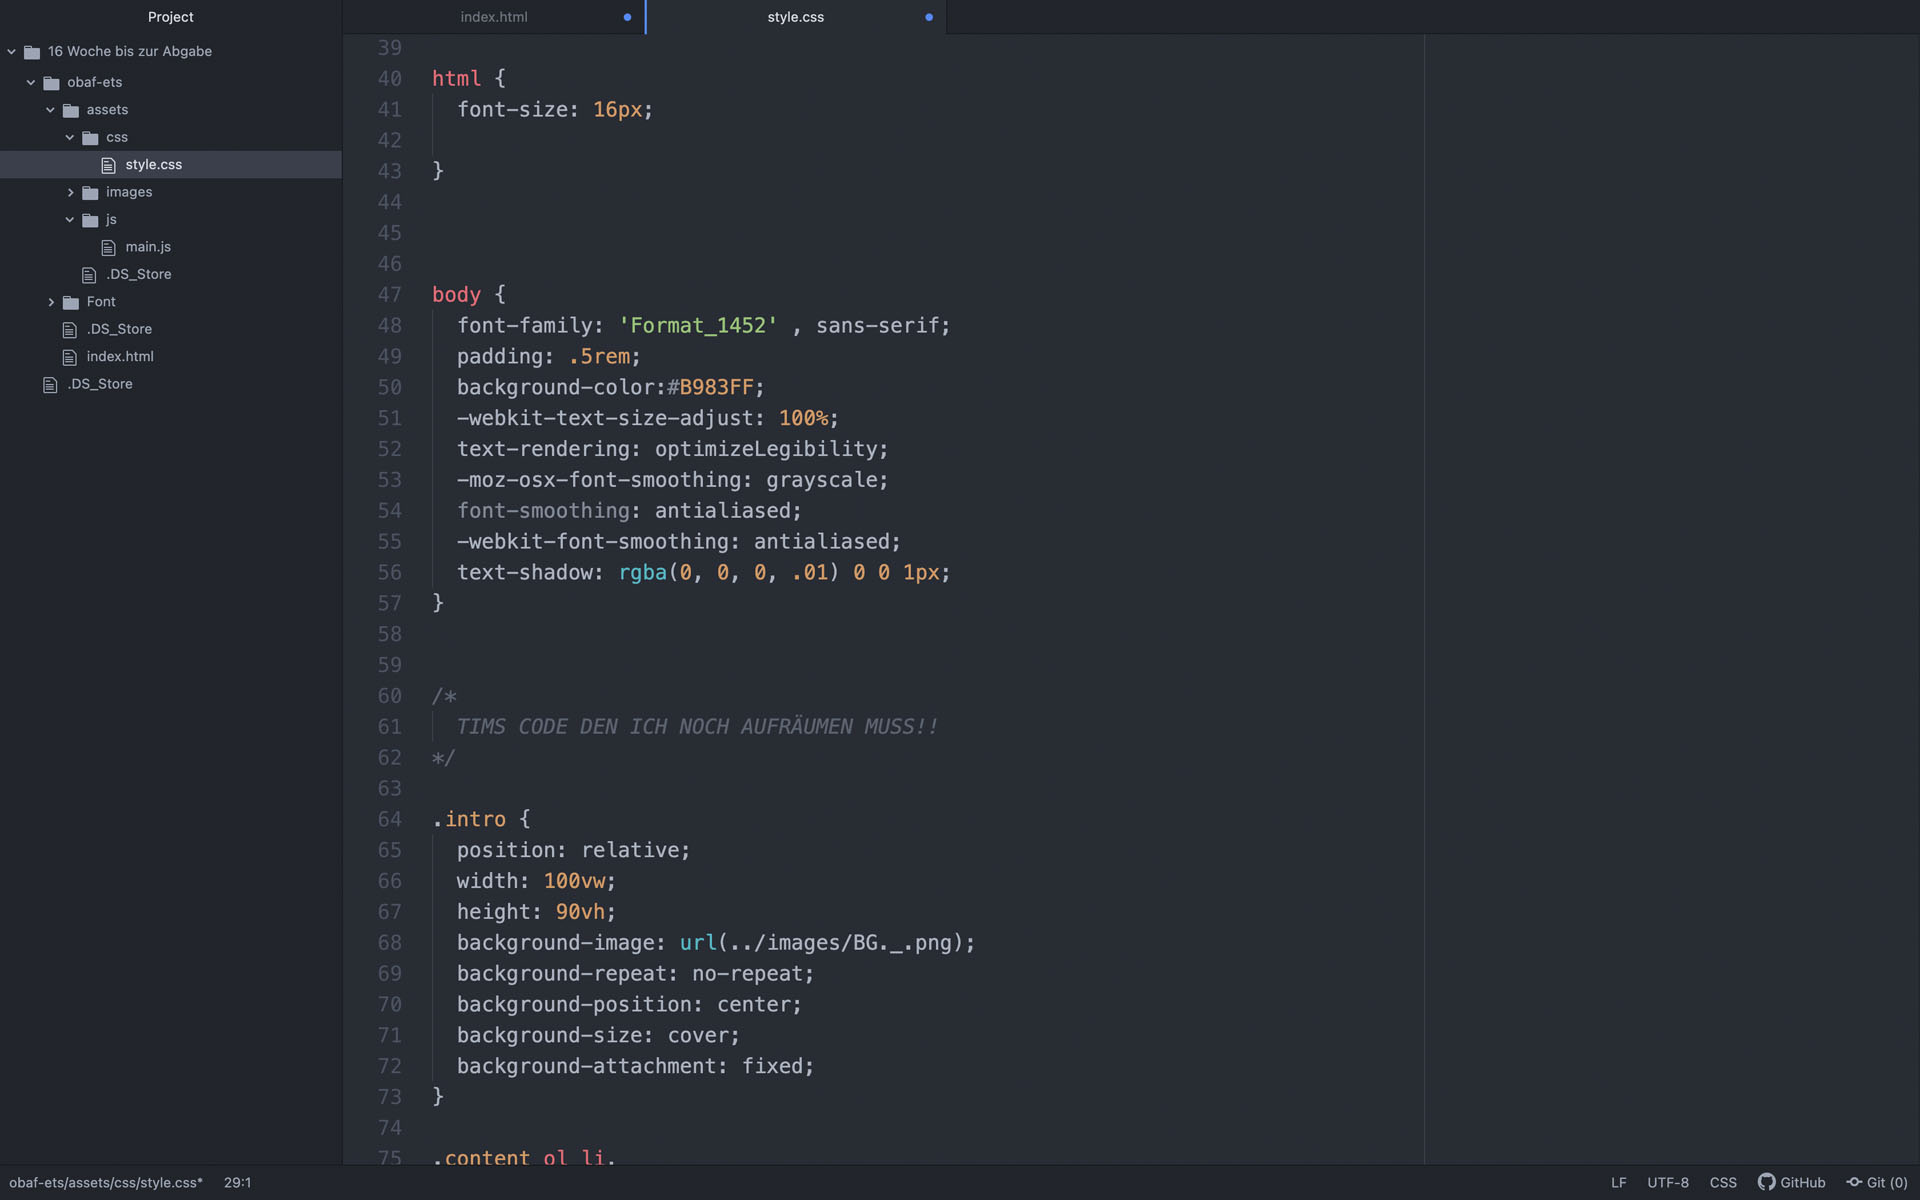Screen dimensions: 1920x1200
Task: Click the js folder icon
Action: click(x=90, y=220)
